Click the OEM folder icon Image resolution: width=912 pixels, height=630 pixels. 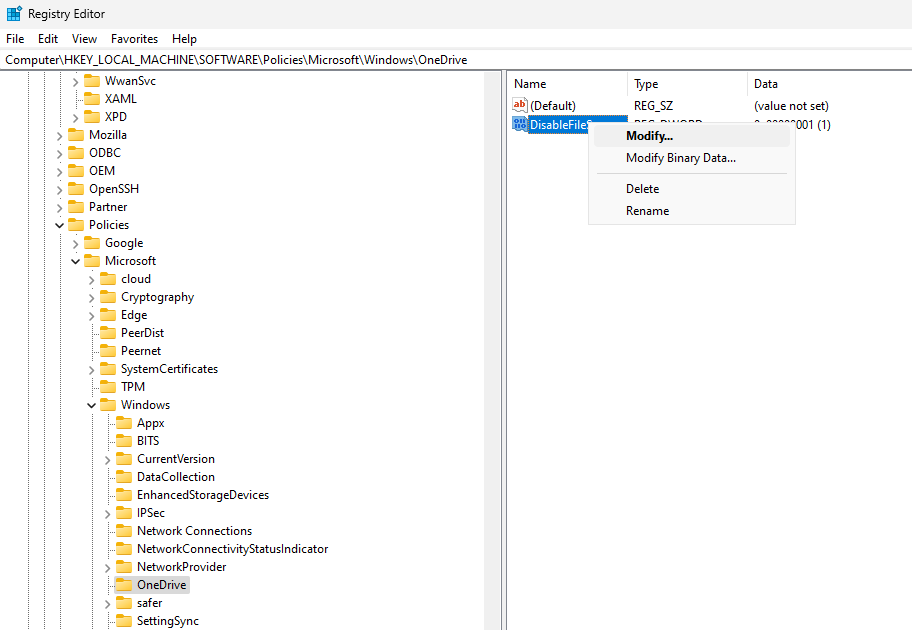(76, 171)
